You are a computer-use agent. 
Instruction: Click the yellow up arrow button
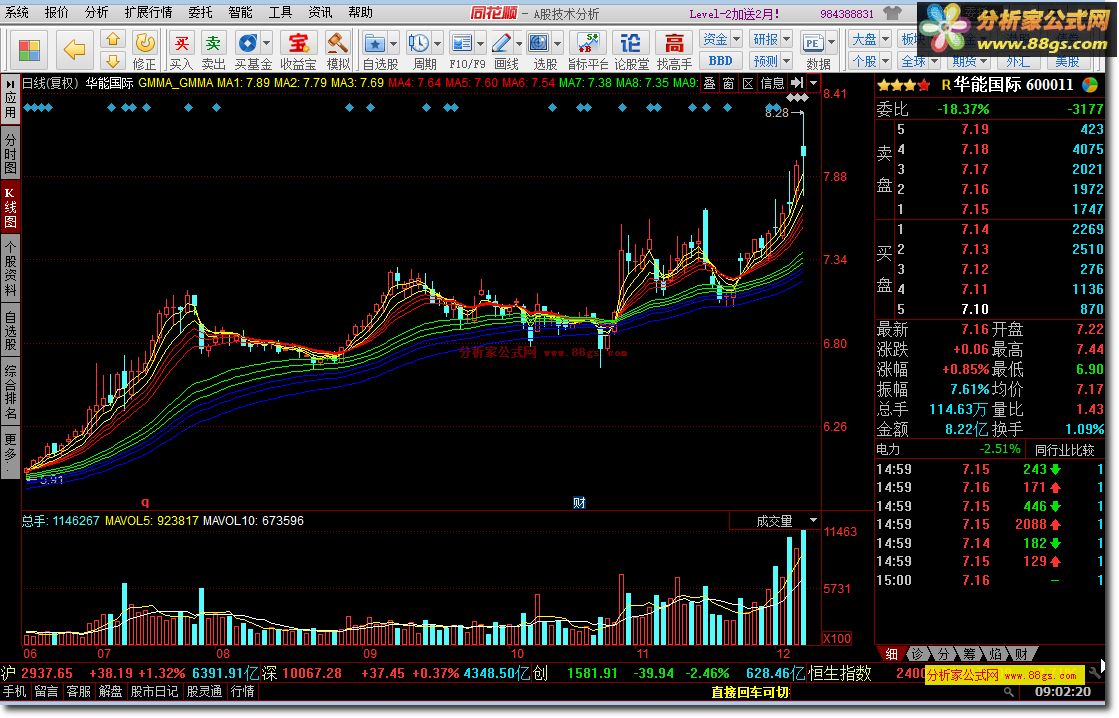click(113, 39)
